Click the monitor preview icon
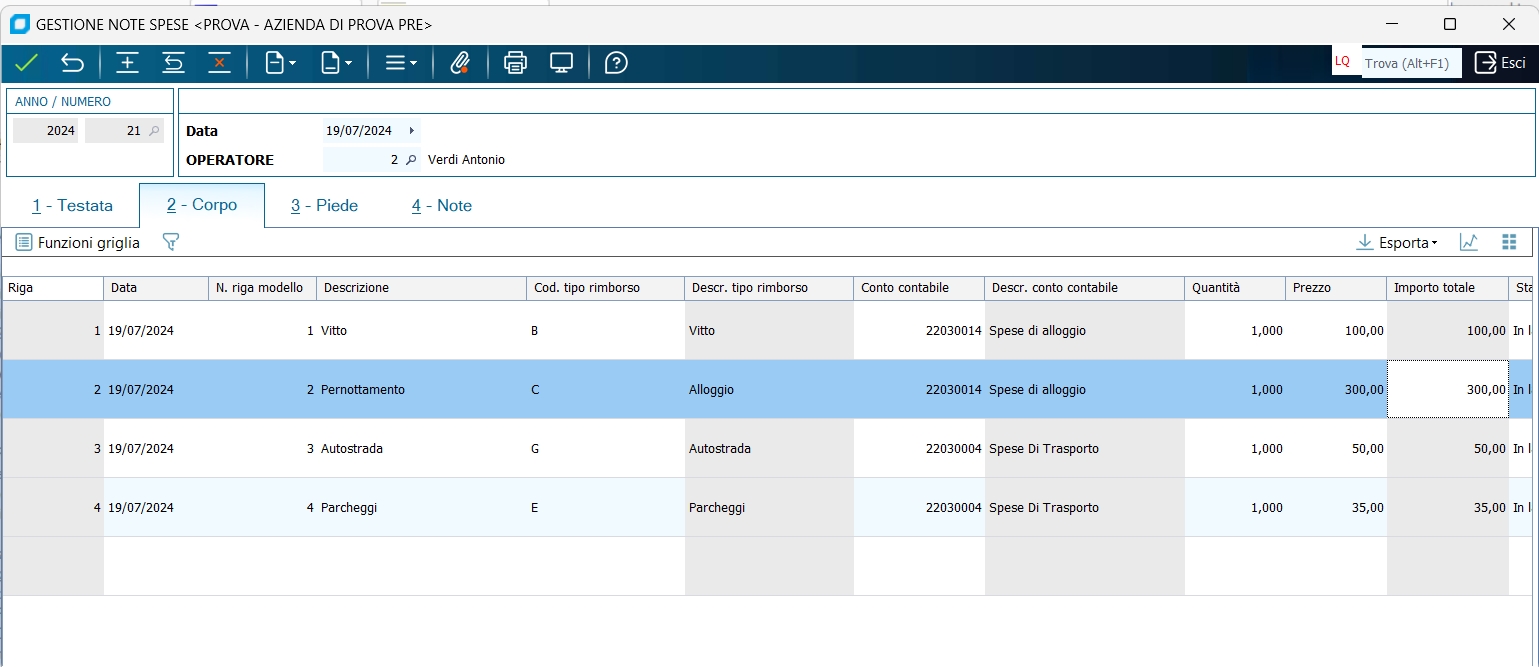Screen dimensions: 1539x667 point(561,63)
